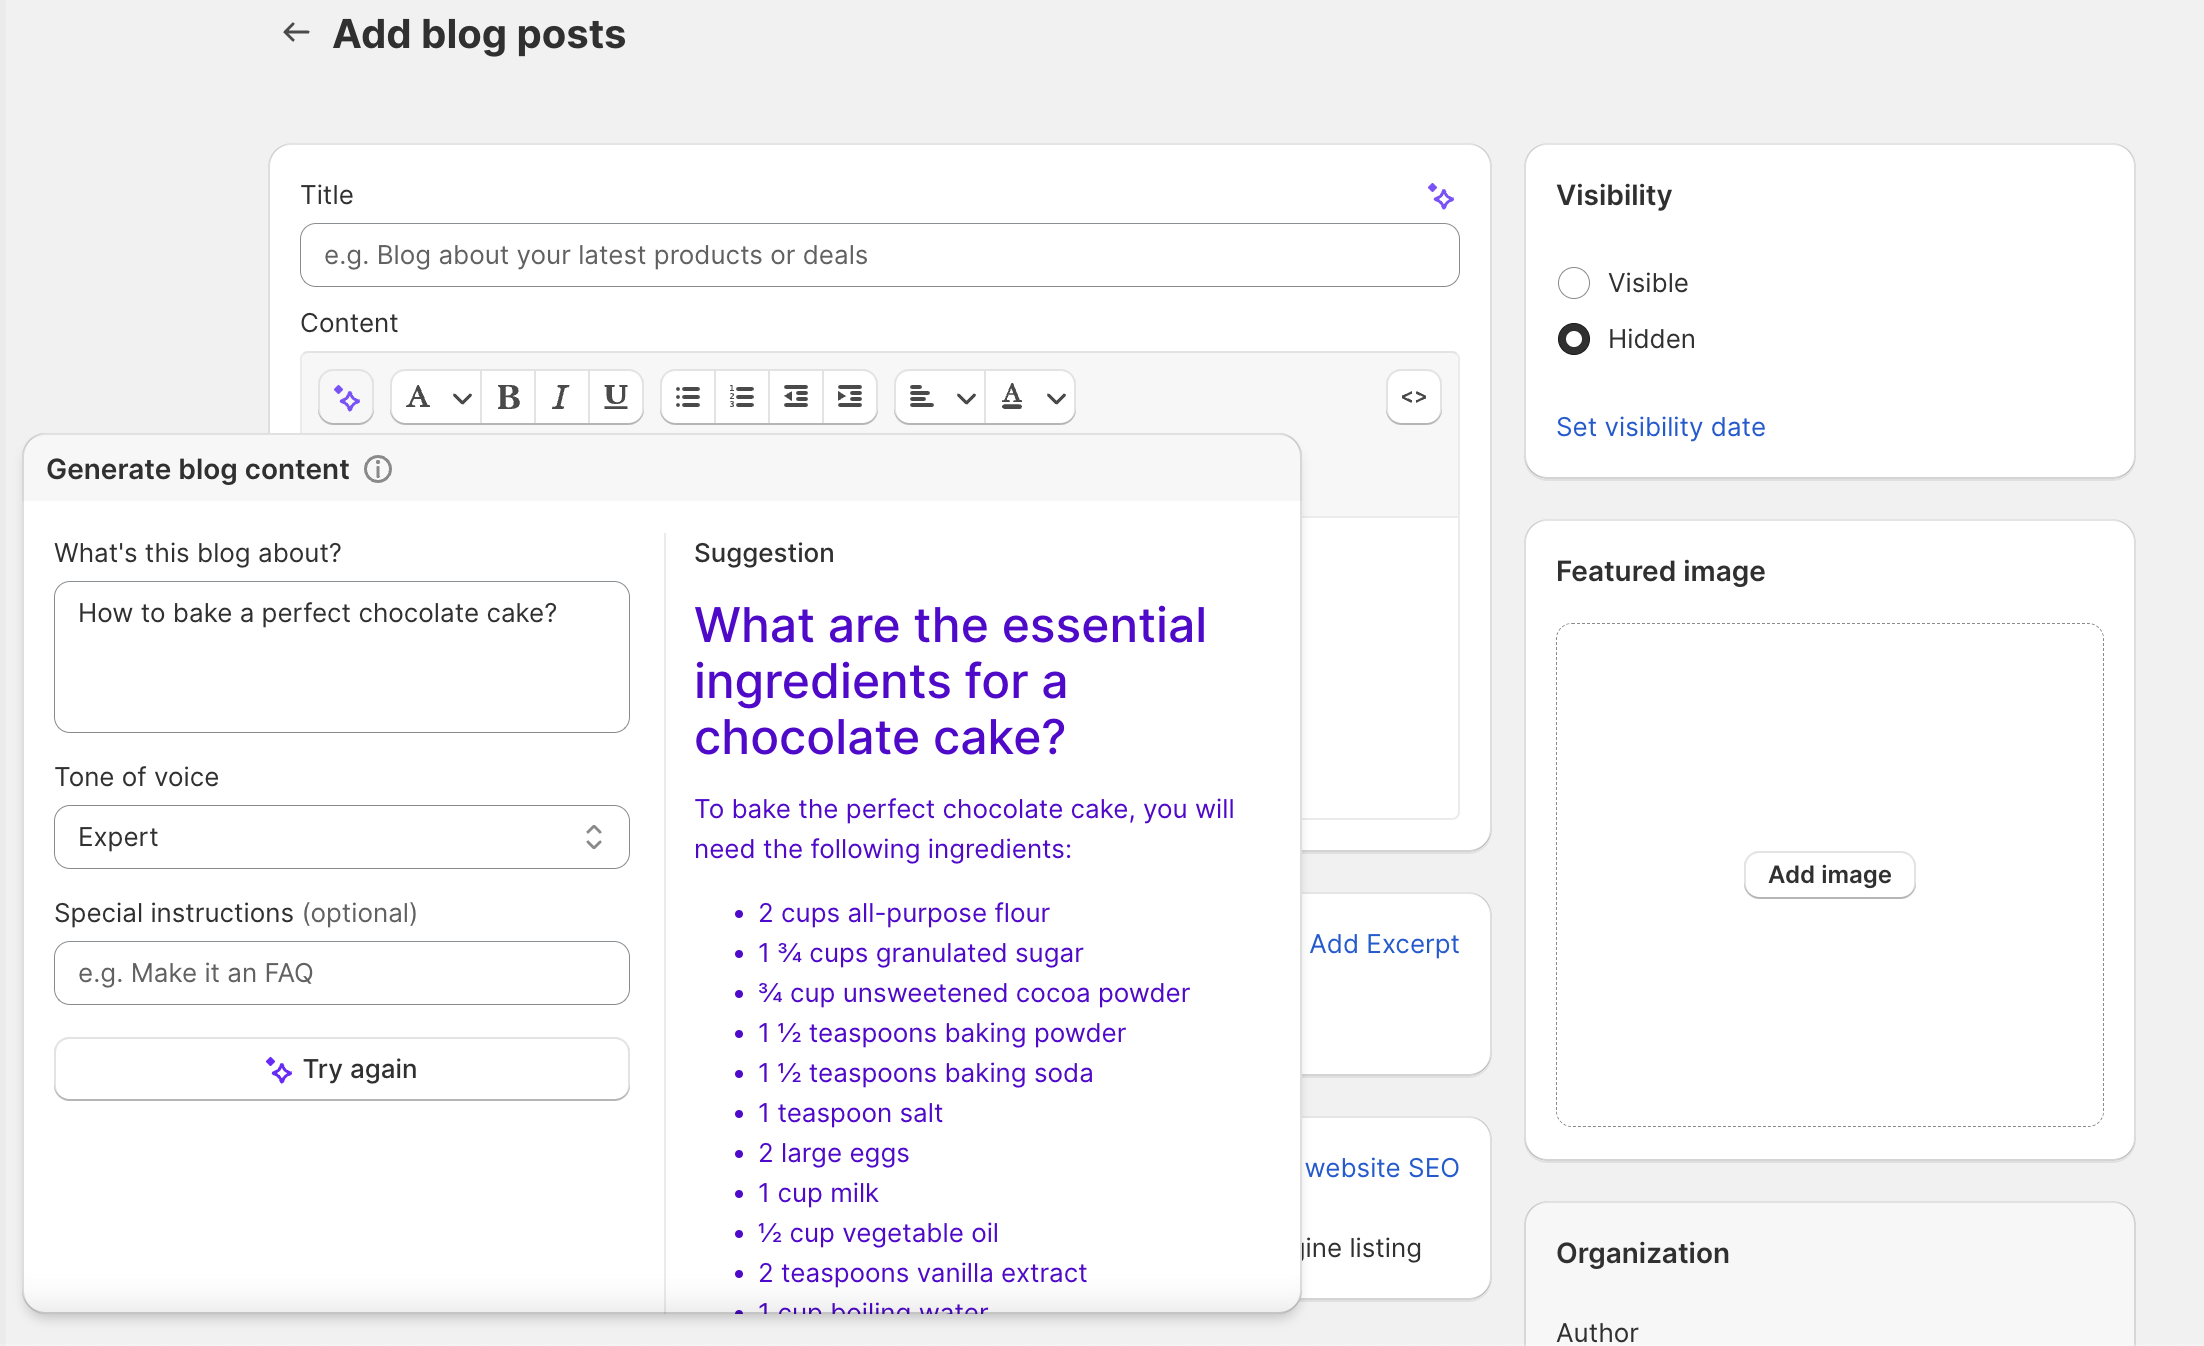2204x1346 pixels.
Task: Open the AI generate icon in the content toolbar
Action: tap(345, 397)
